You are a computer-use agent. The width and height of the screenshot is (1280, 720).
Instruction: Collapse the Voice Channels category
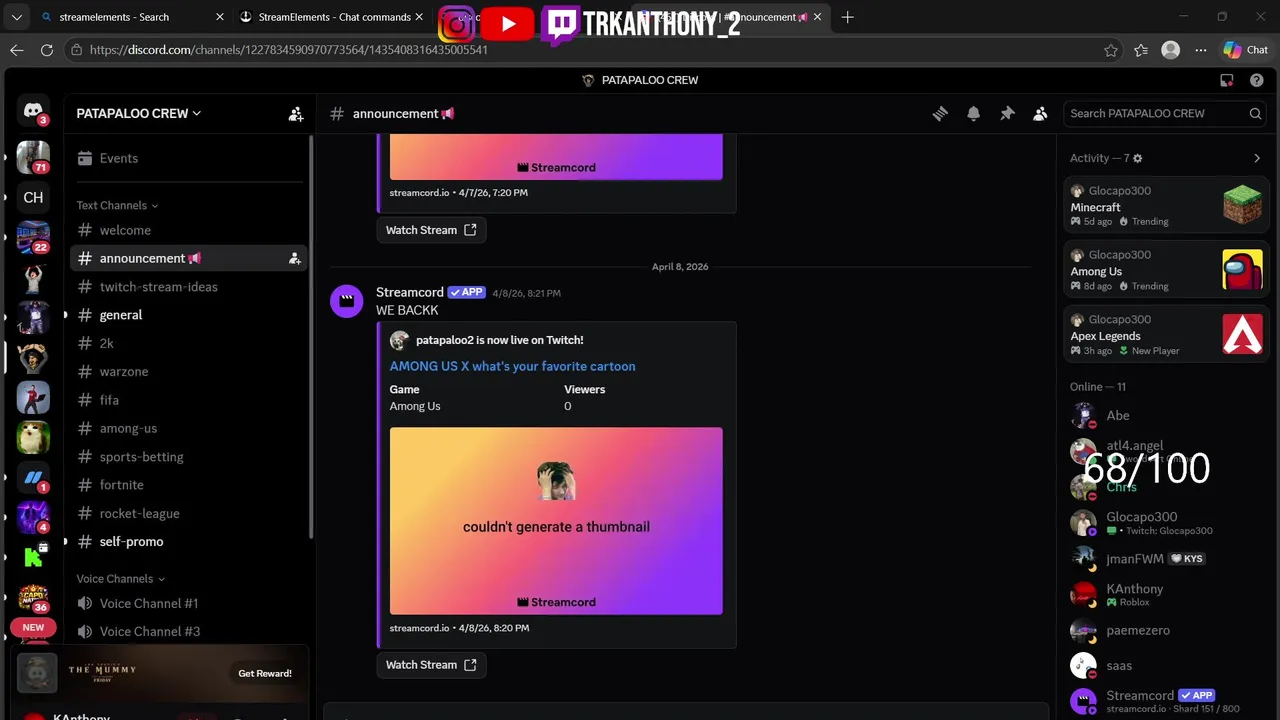[x=120, y=579]
